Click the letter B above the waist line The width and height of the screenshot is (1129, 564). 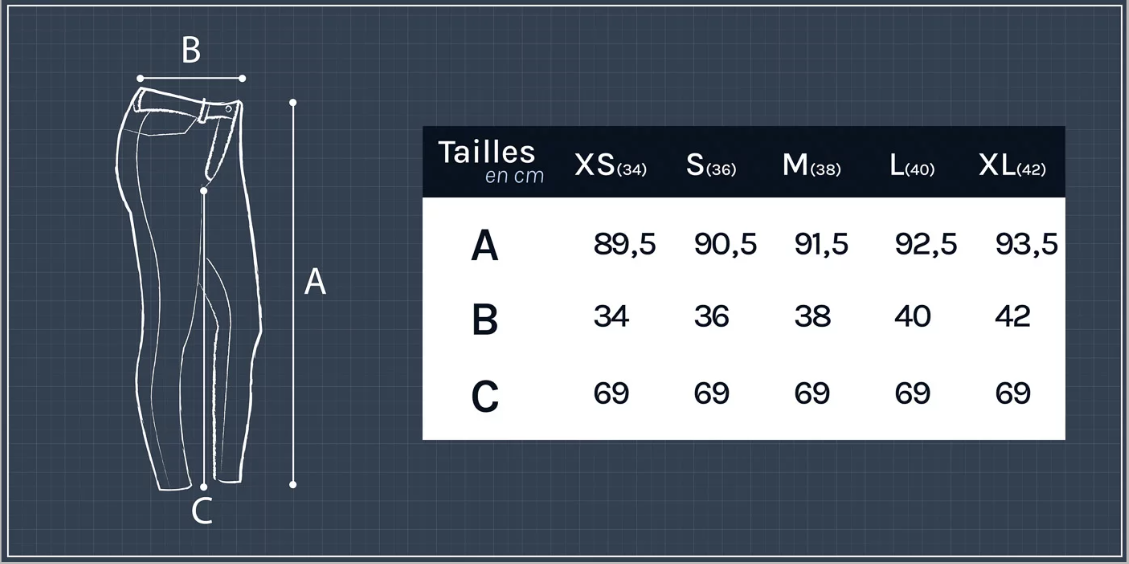point(191,50)
